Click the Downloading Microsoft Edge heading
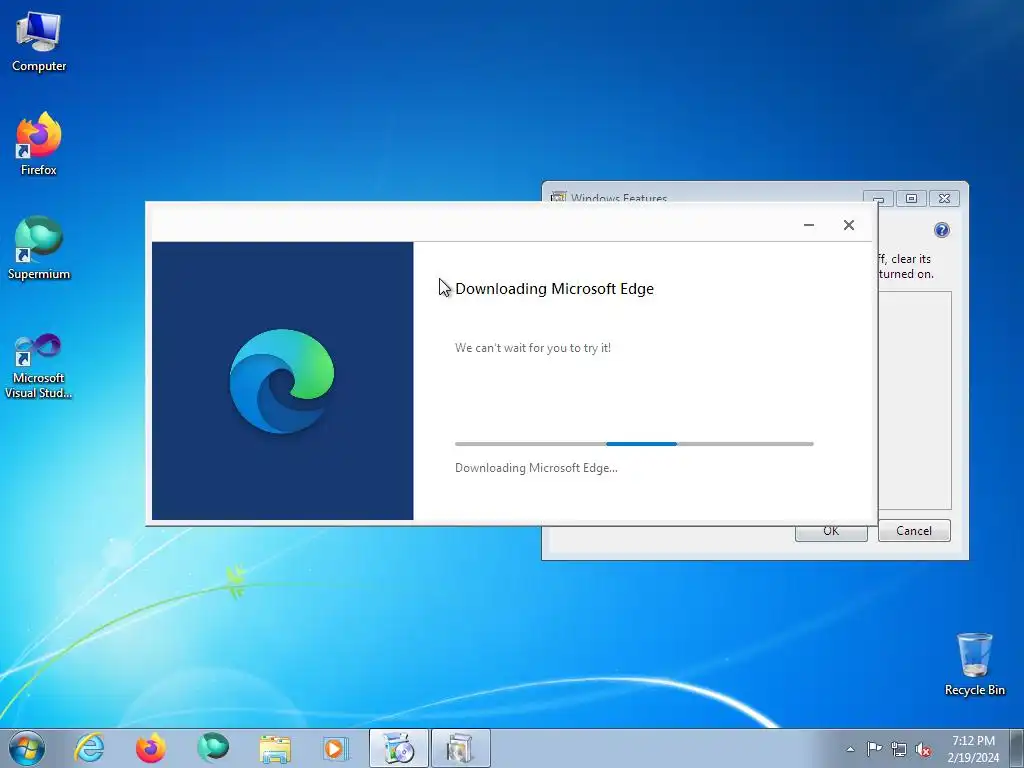This screenshot has width=1024, height=768. 554,289
